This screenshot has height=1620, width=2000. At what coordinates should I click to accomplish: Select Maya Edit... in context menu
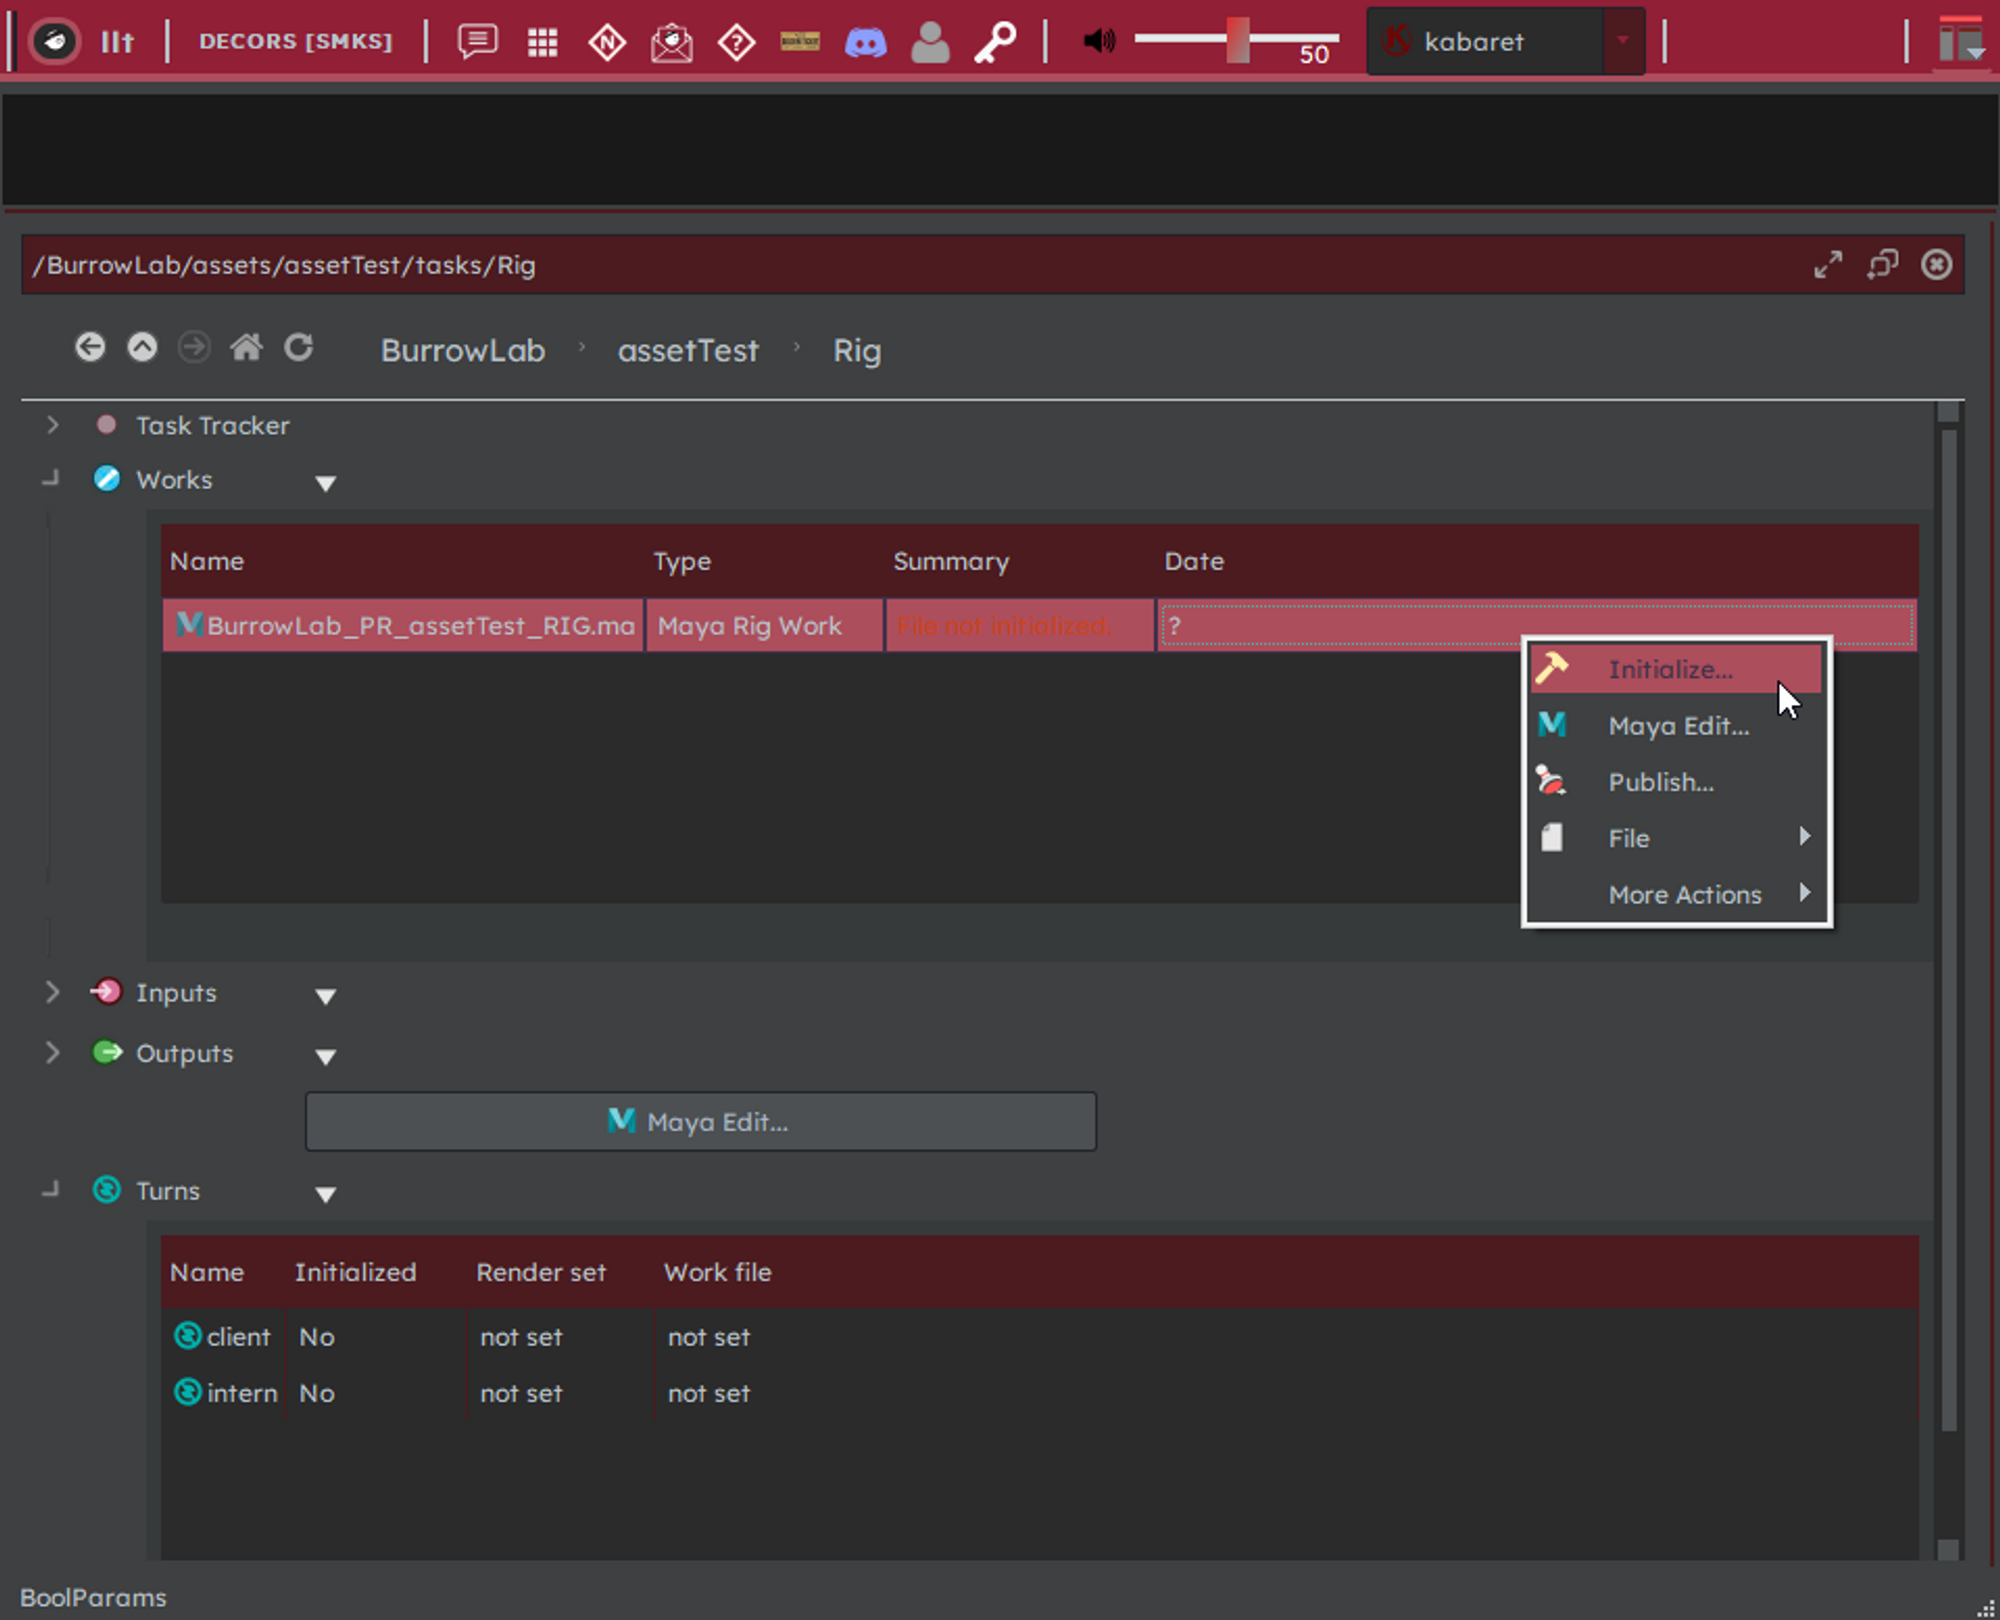coord(1676,725)
